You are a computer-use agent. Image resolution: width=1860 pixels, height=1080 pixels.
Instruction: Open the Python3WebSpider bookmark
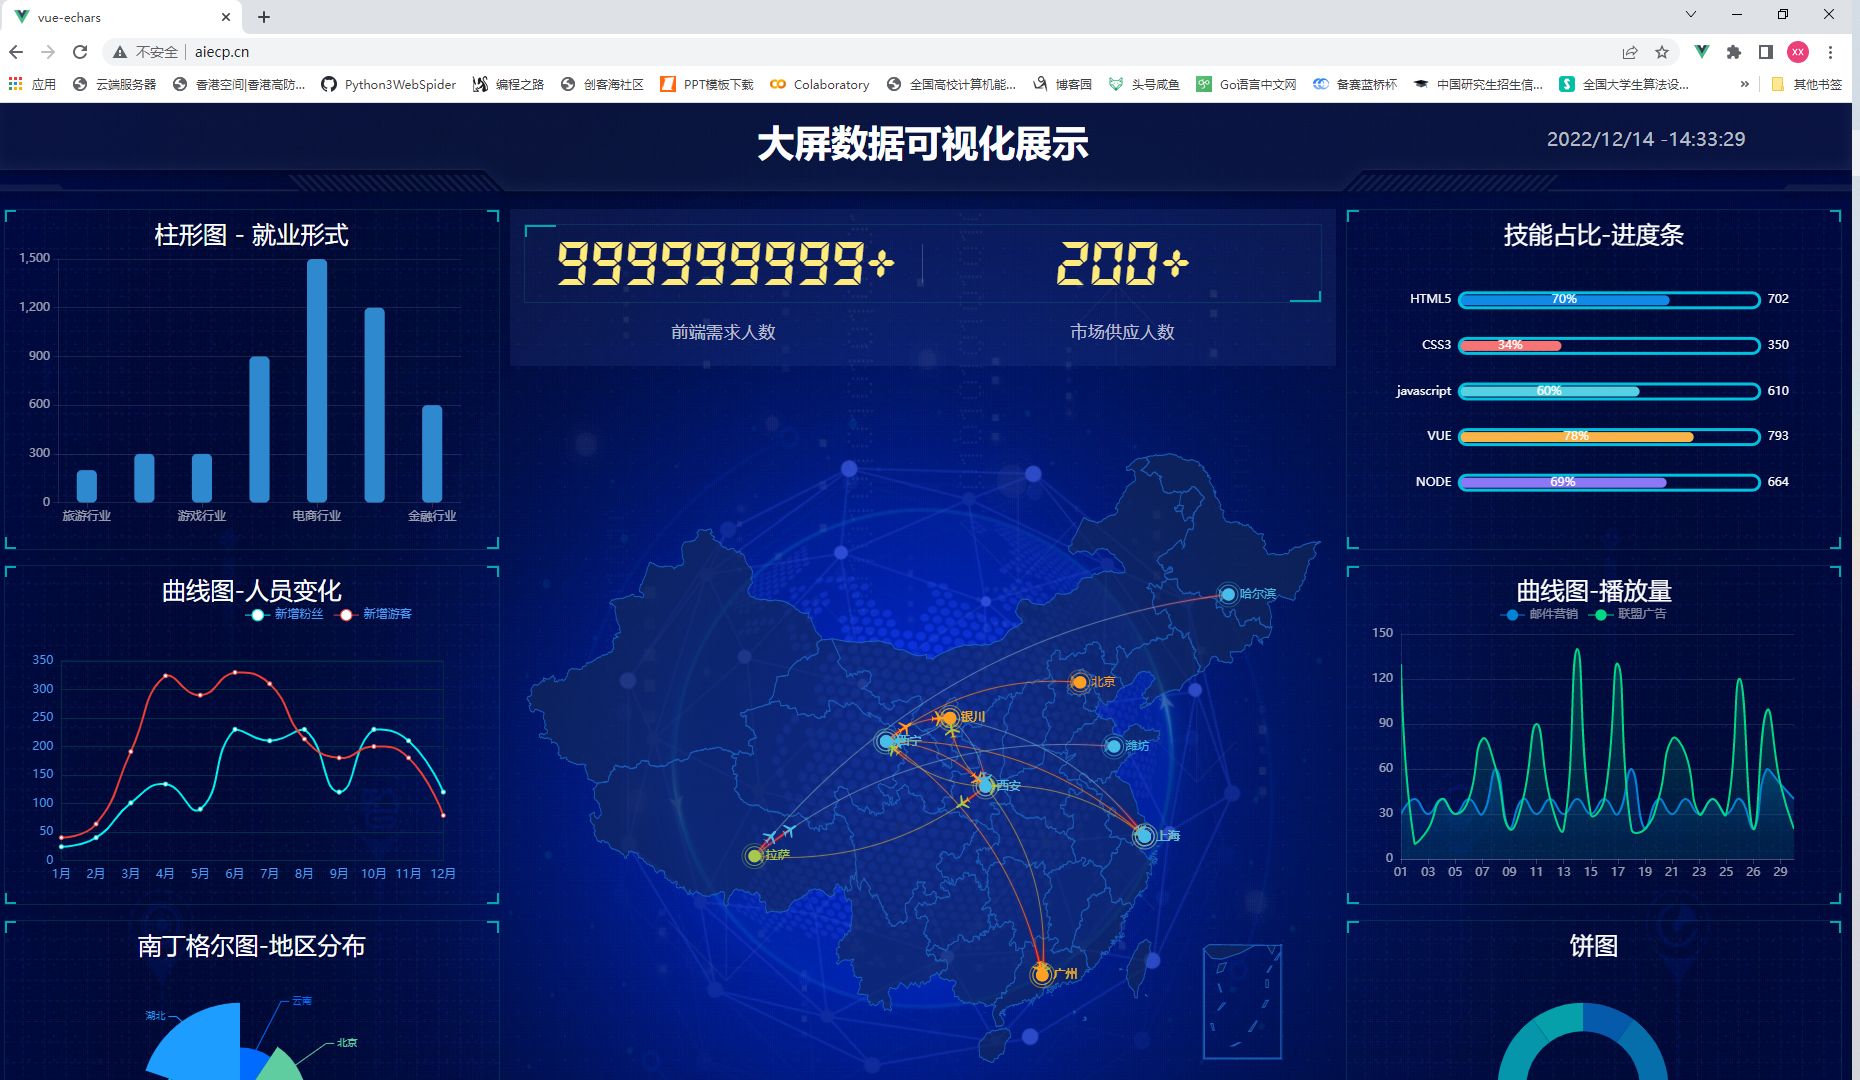(x=389, y=84)
